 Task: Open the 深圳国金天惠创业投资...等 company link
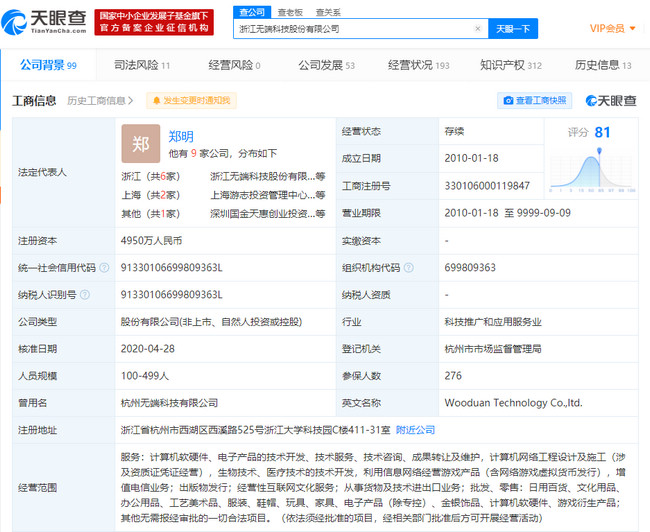[267, 214]
